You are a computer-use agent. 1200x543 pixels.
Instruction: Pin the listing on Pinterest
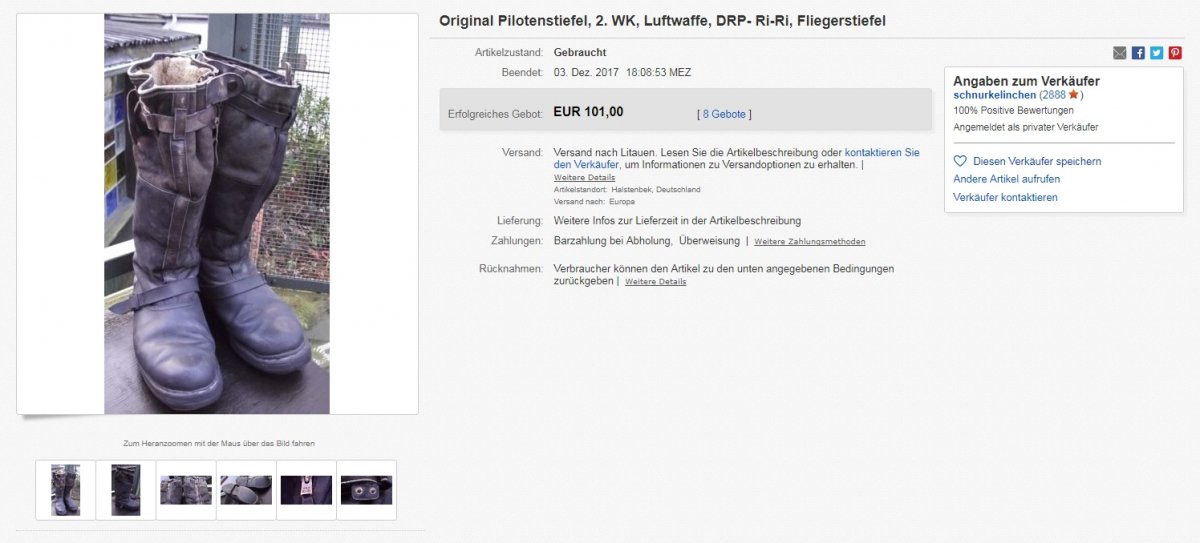coord(1175,53)
